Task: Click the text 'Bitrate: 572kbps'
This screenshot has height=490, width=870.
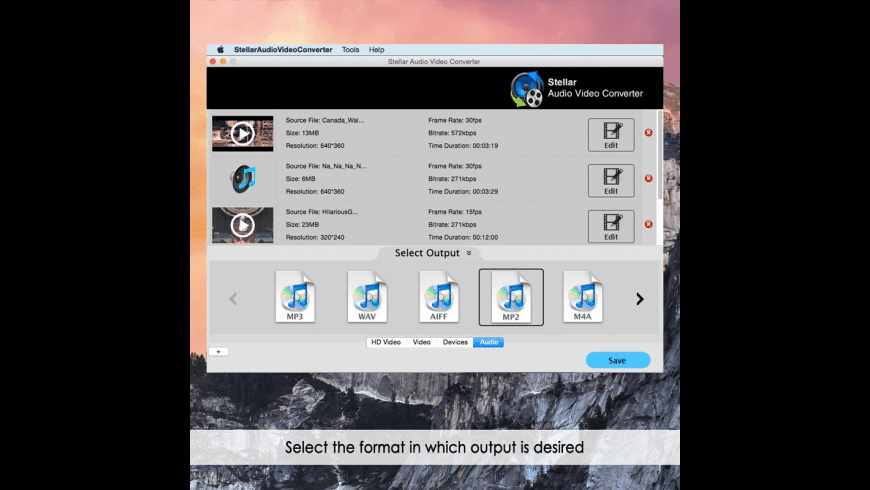Action: click(452, 133)
